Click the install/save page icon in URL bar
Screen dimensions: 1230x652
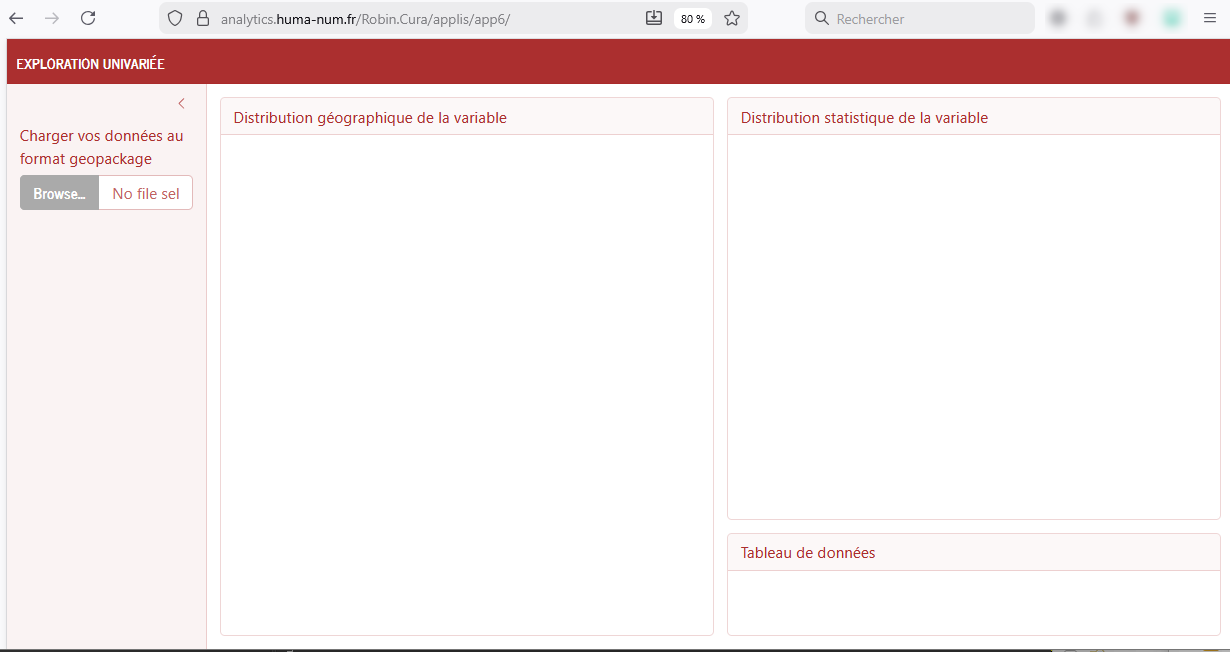coord(654,18)
